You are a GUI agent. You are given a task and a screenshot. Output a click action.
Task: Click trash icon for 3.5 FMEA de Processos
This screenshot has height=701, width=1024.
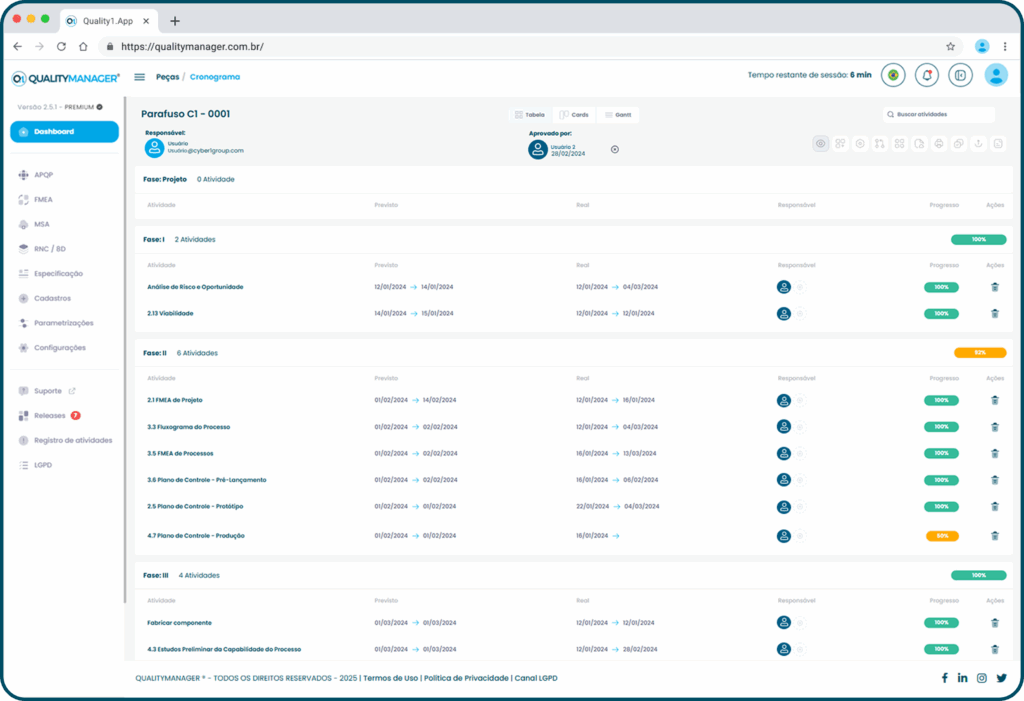tap(994, 453)
